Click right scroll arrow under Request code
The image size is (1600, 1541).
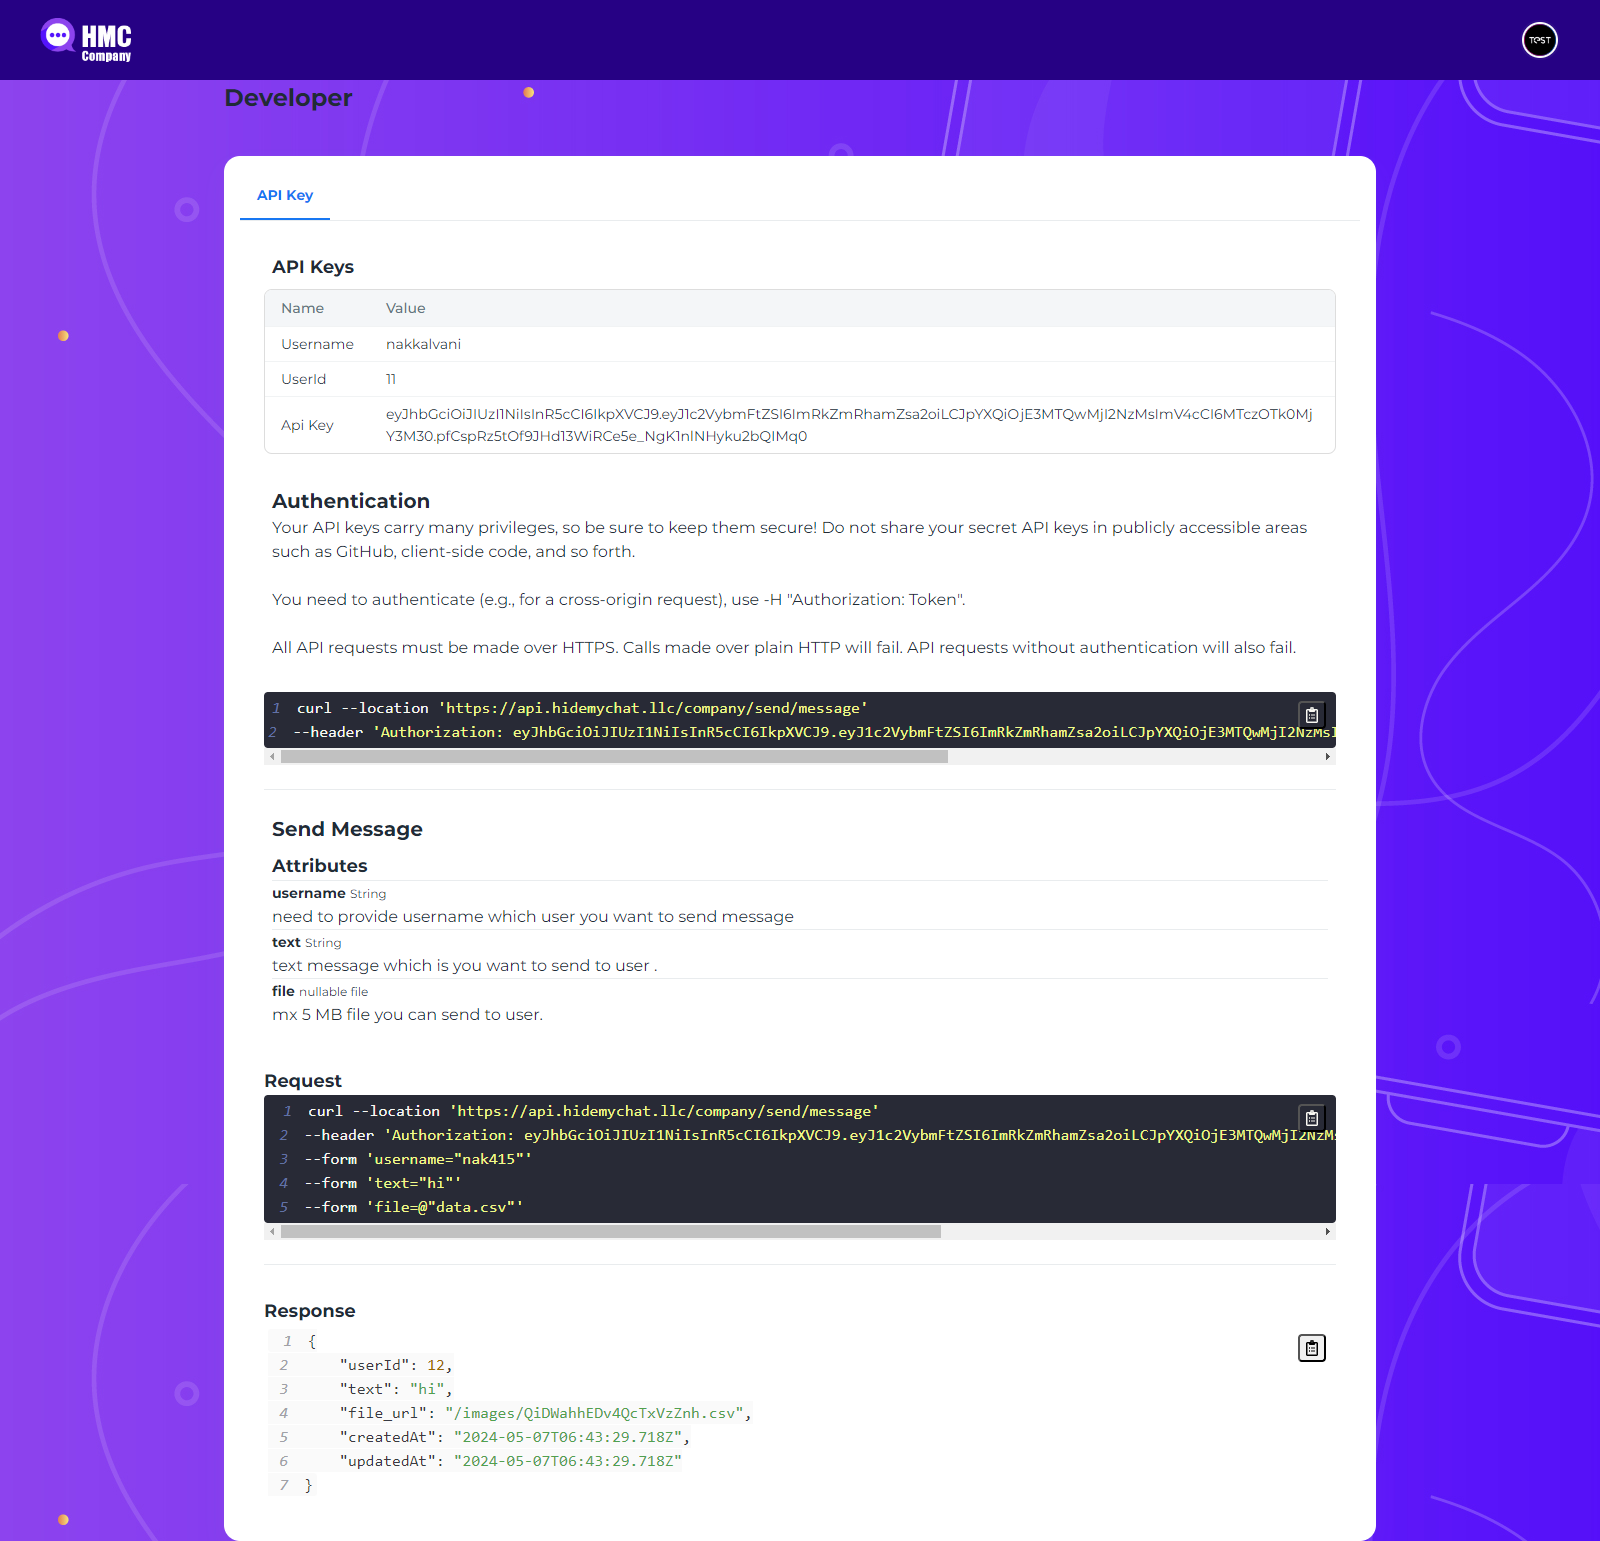point(1327,1232)
